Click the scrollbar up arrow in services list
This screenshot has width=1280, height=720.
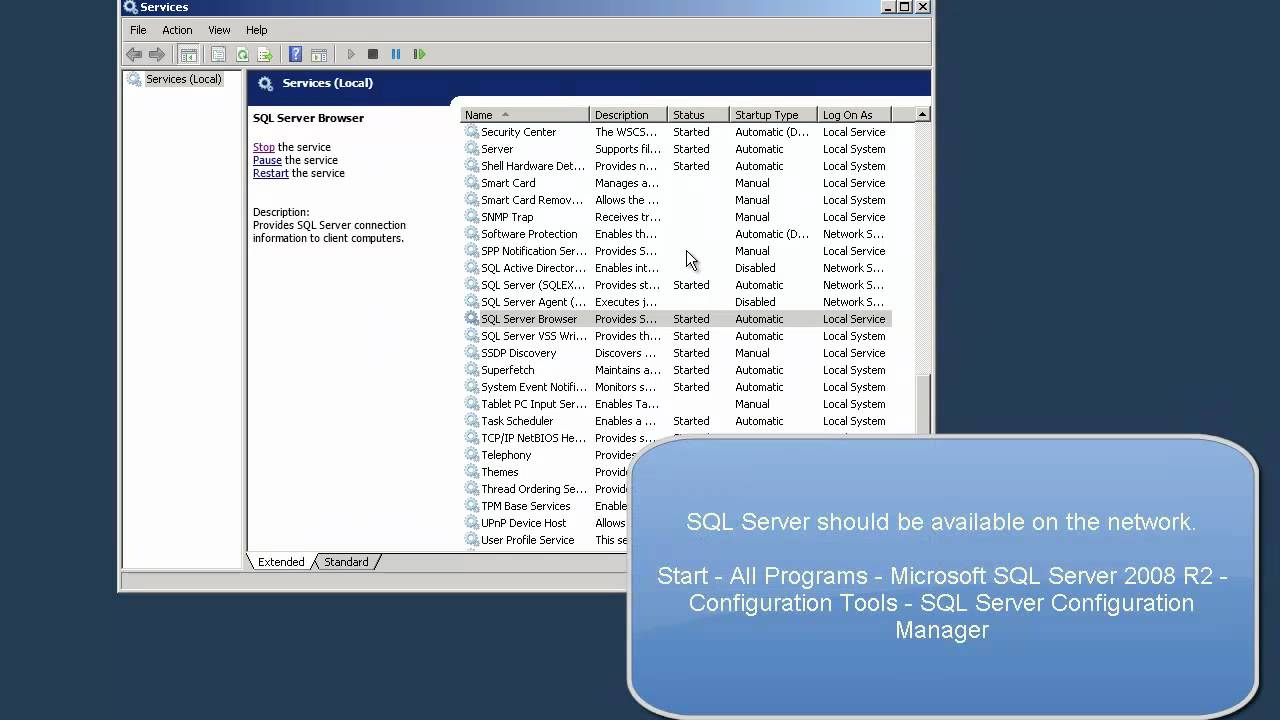tap(923, 114)
